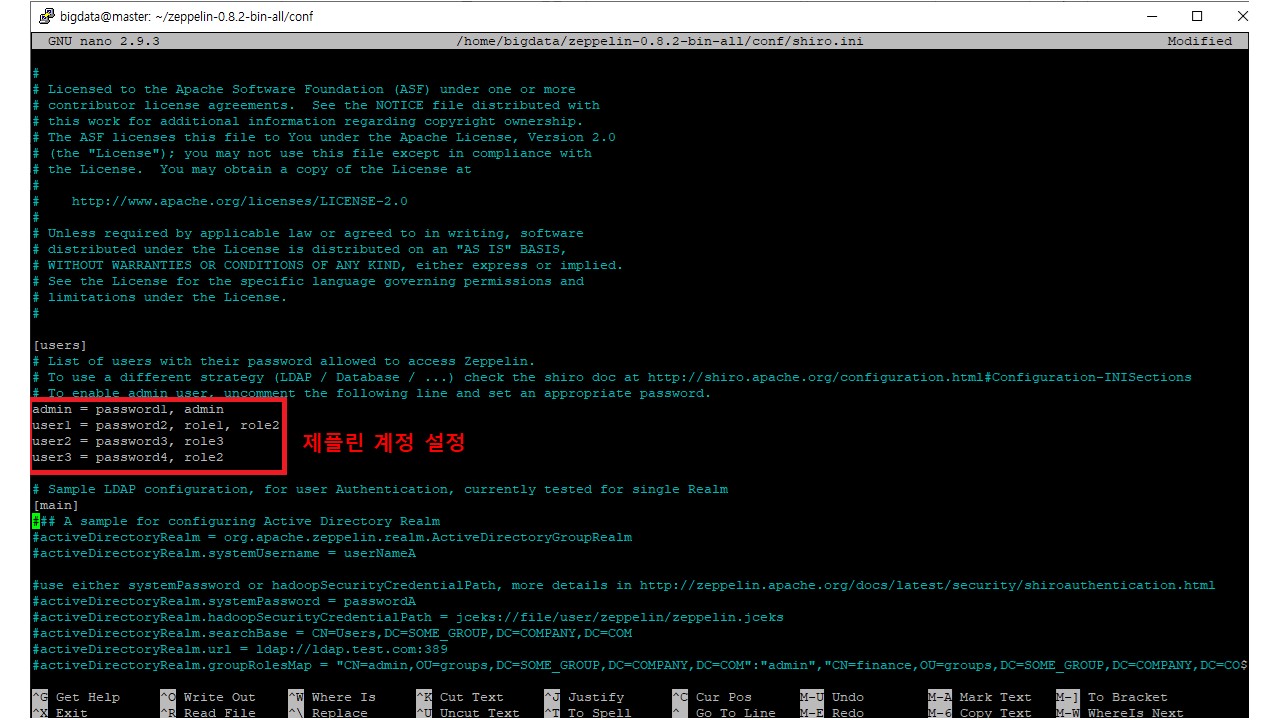
Task: Click the hadoopSecurityCredentialPath jceks line
Action: pos(408,617)
